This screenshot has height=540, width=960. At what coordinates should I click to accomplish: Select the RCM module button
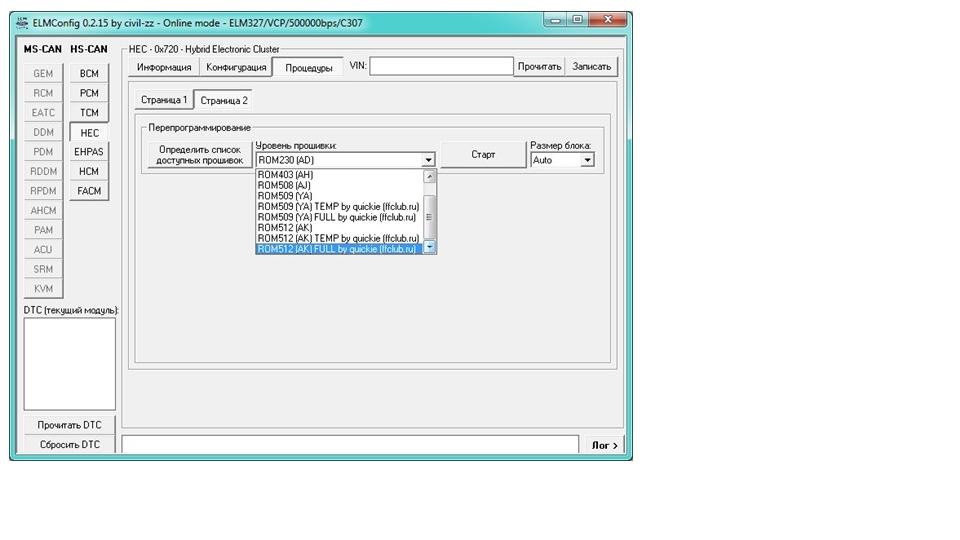(x=43, y=93)
